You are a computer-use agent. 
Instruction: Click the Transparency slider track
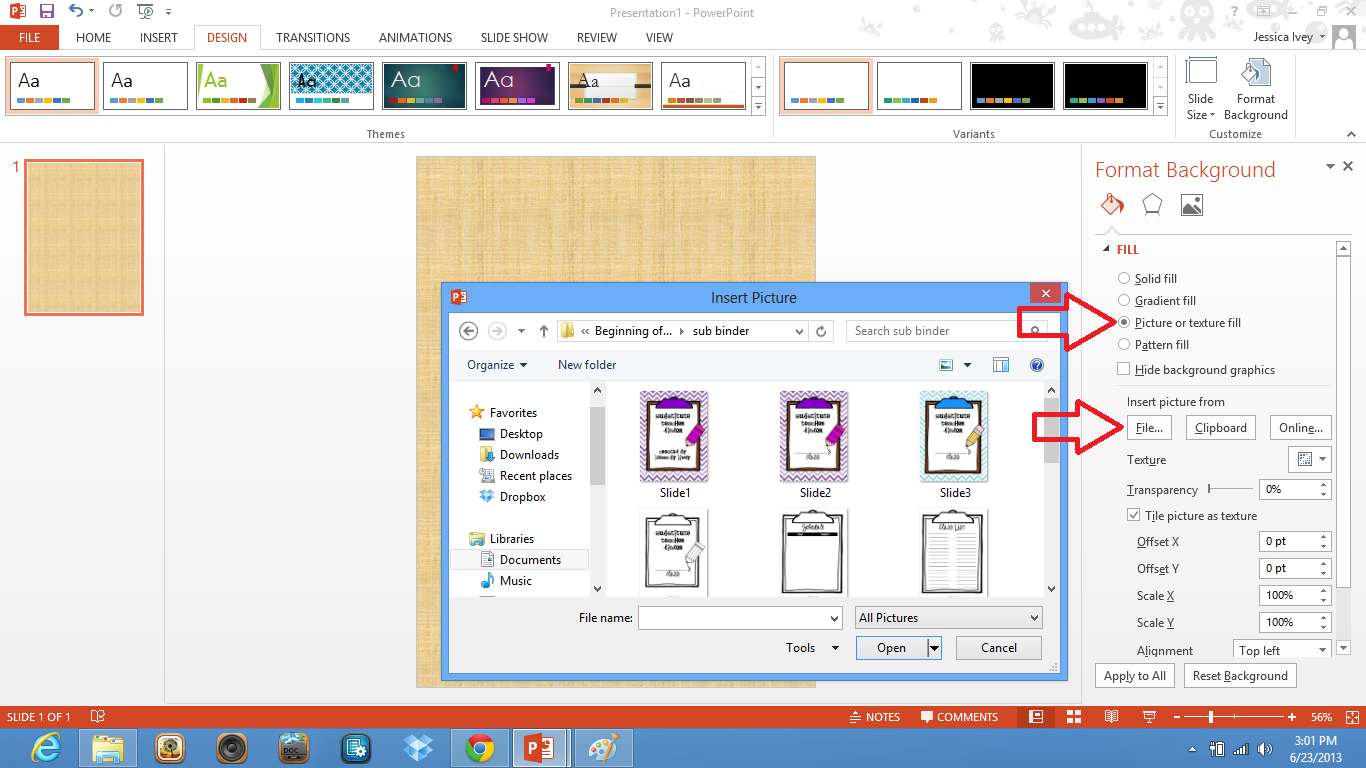1230,489
